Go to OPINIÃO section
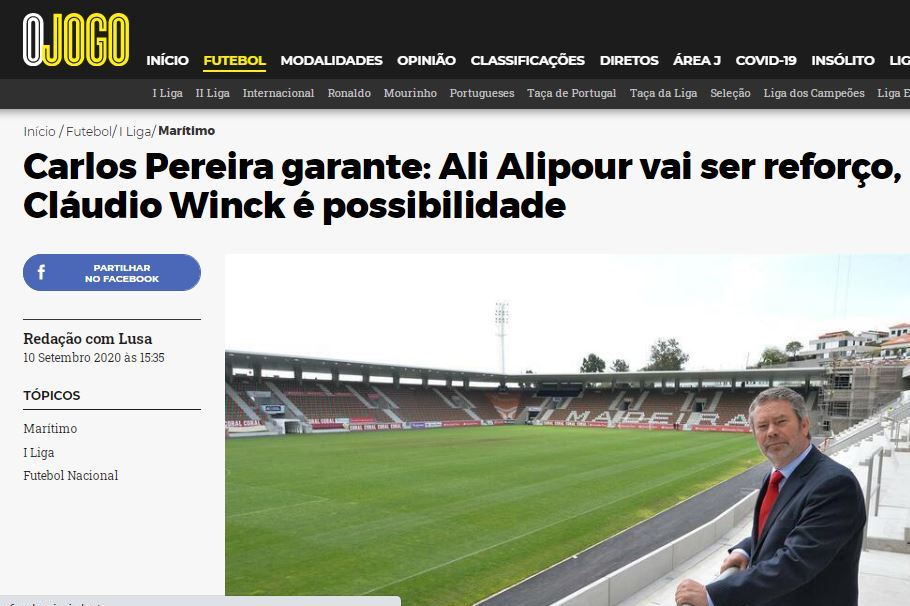 pyautogui.click(x=427, y=60)
